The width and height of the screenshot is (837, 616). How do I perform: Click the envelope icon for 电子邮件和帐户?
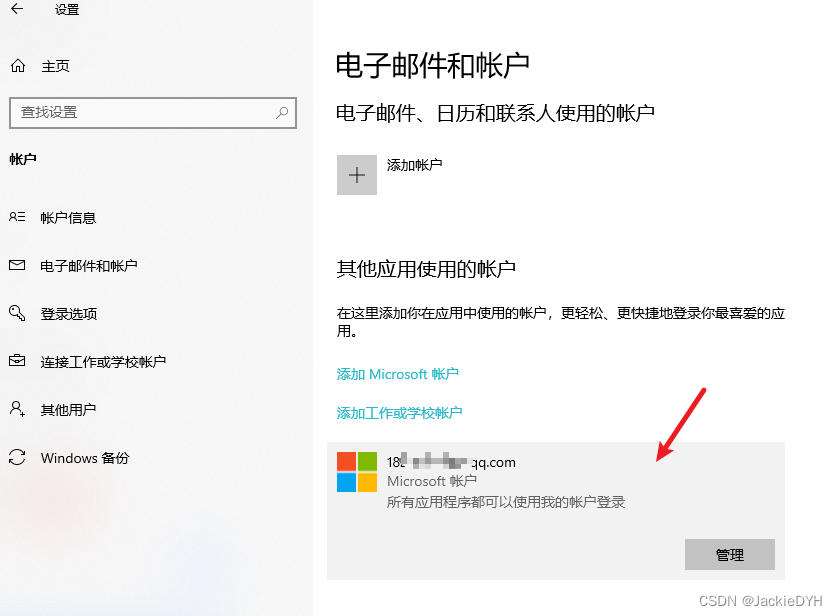point(17,265)
